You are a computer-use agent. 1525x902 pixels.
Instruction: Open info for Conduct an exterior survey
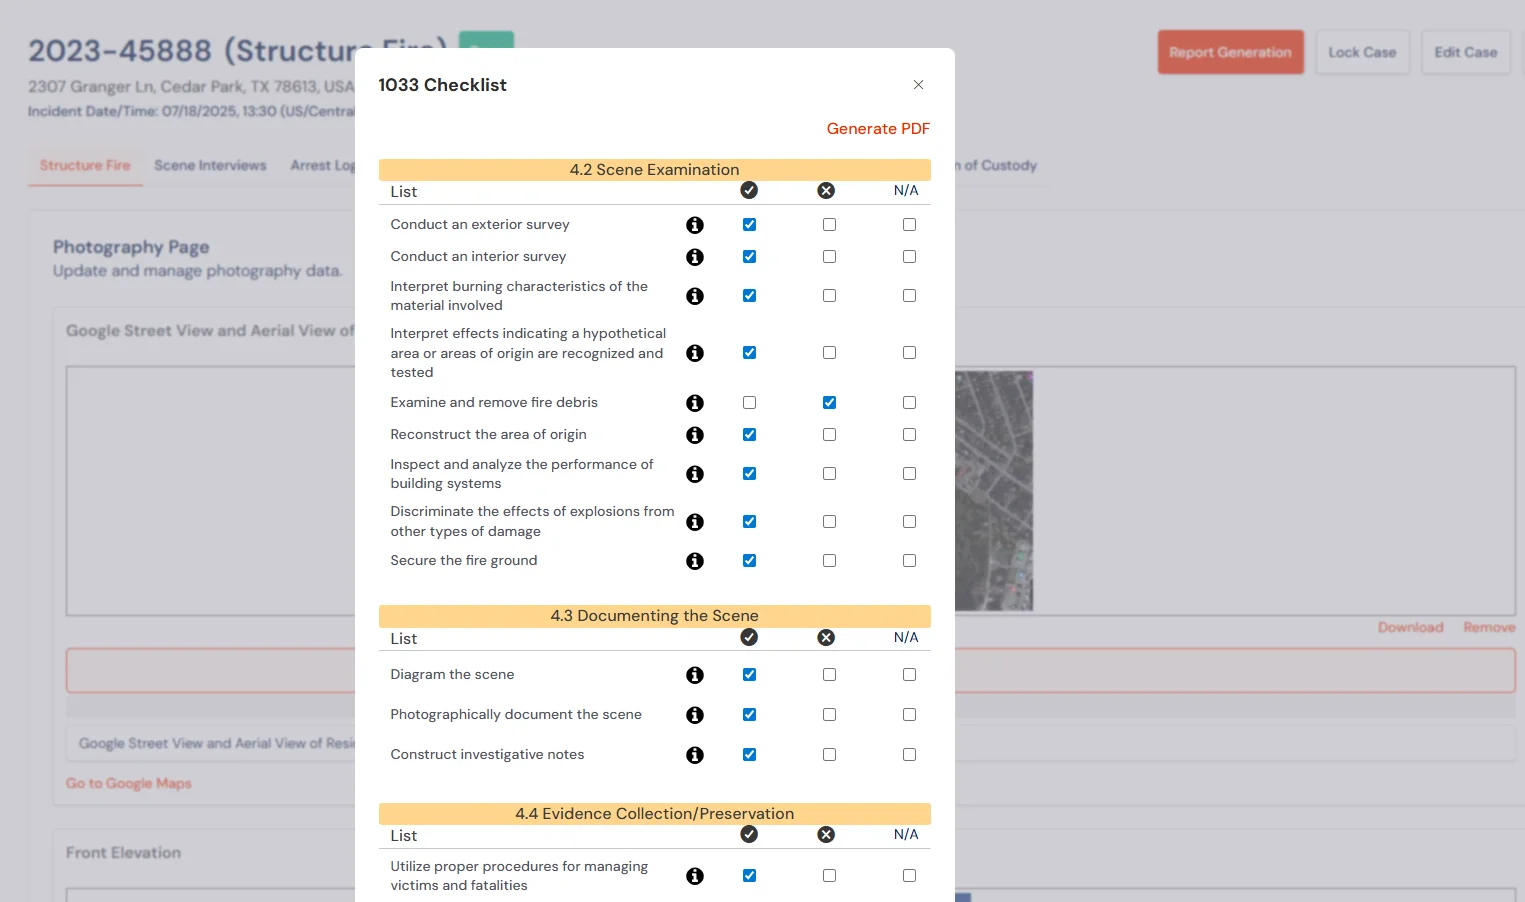pyautogui.click(x=695, y=225)
